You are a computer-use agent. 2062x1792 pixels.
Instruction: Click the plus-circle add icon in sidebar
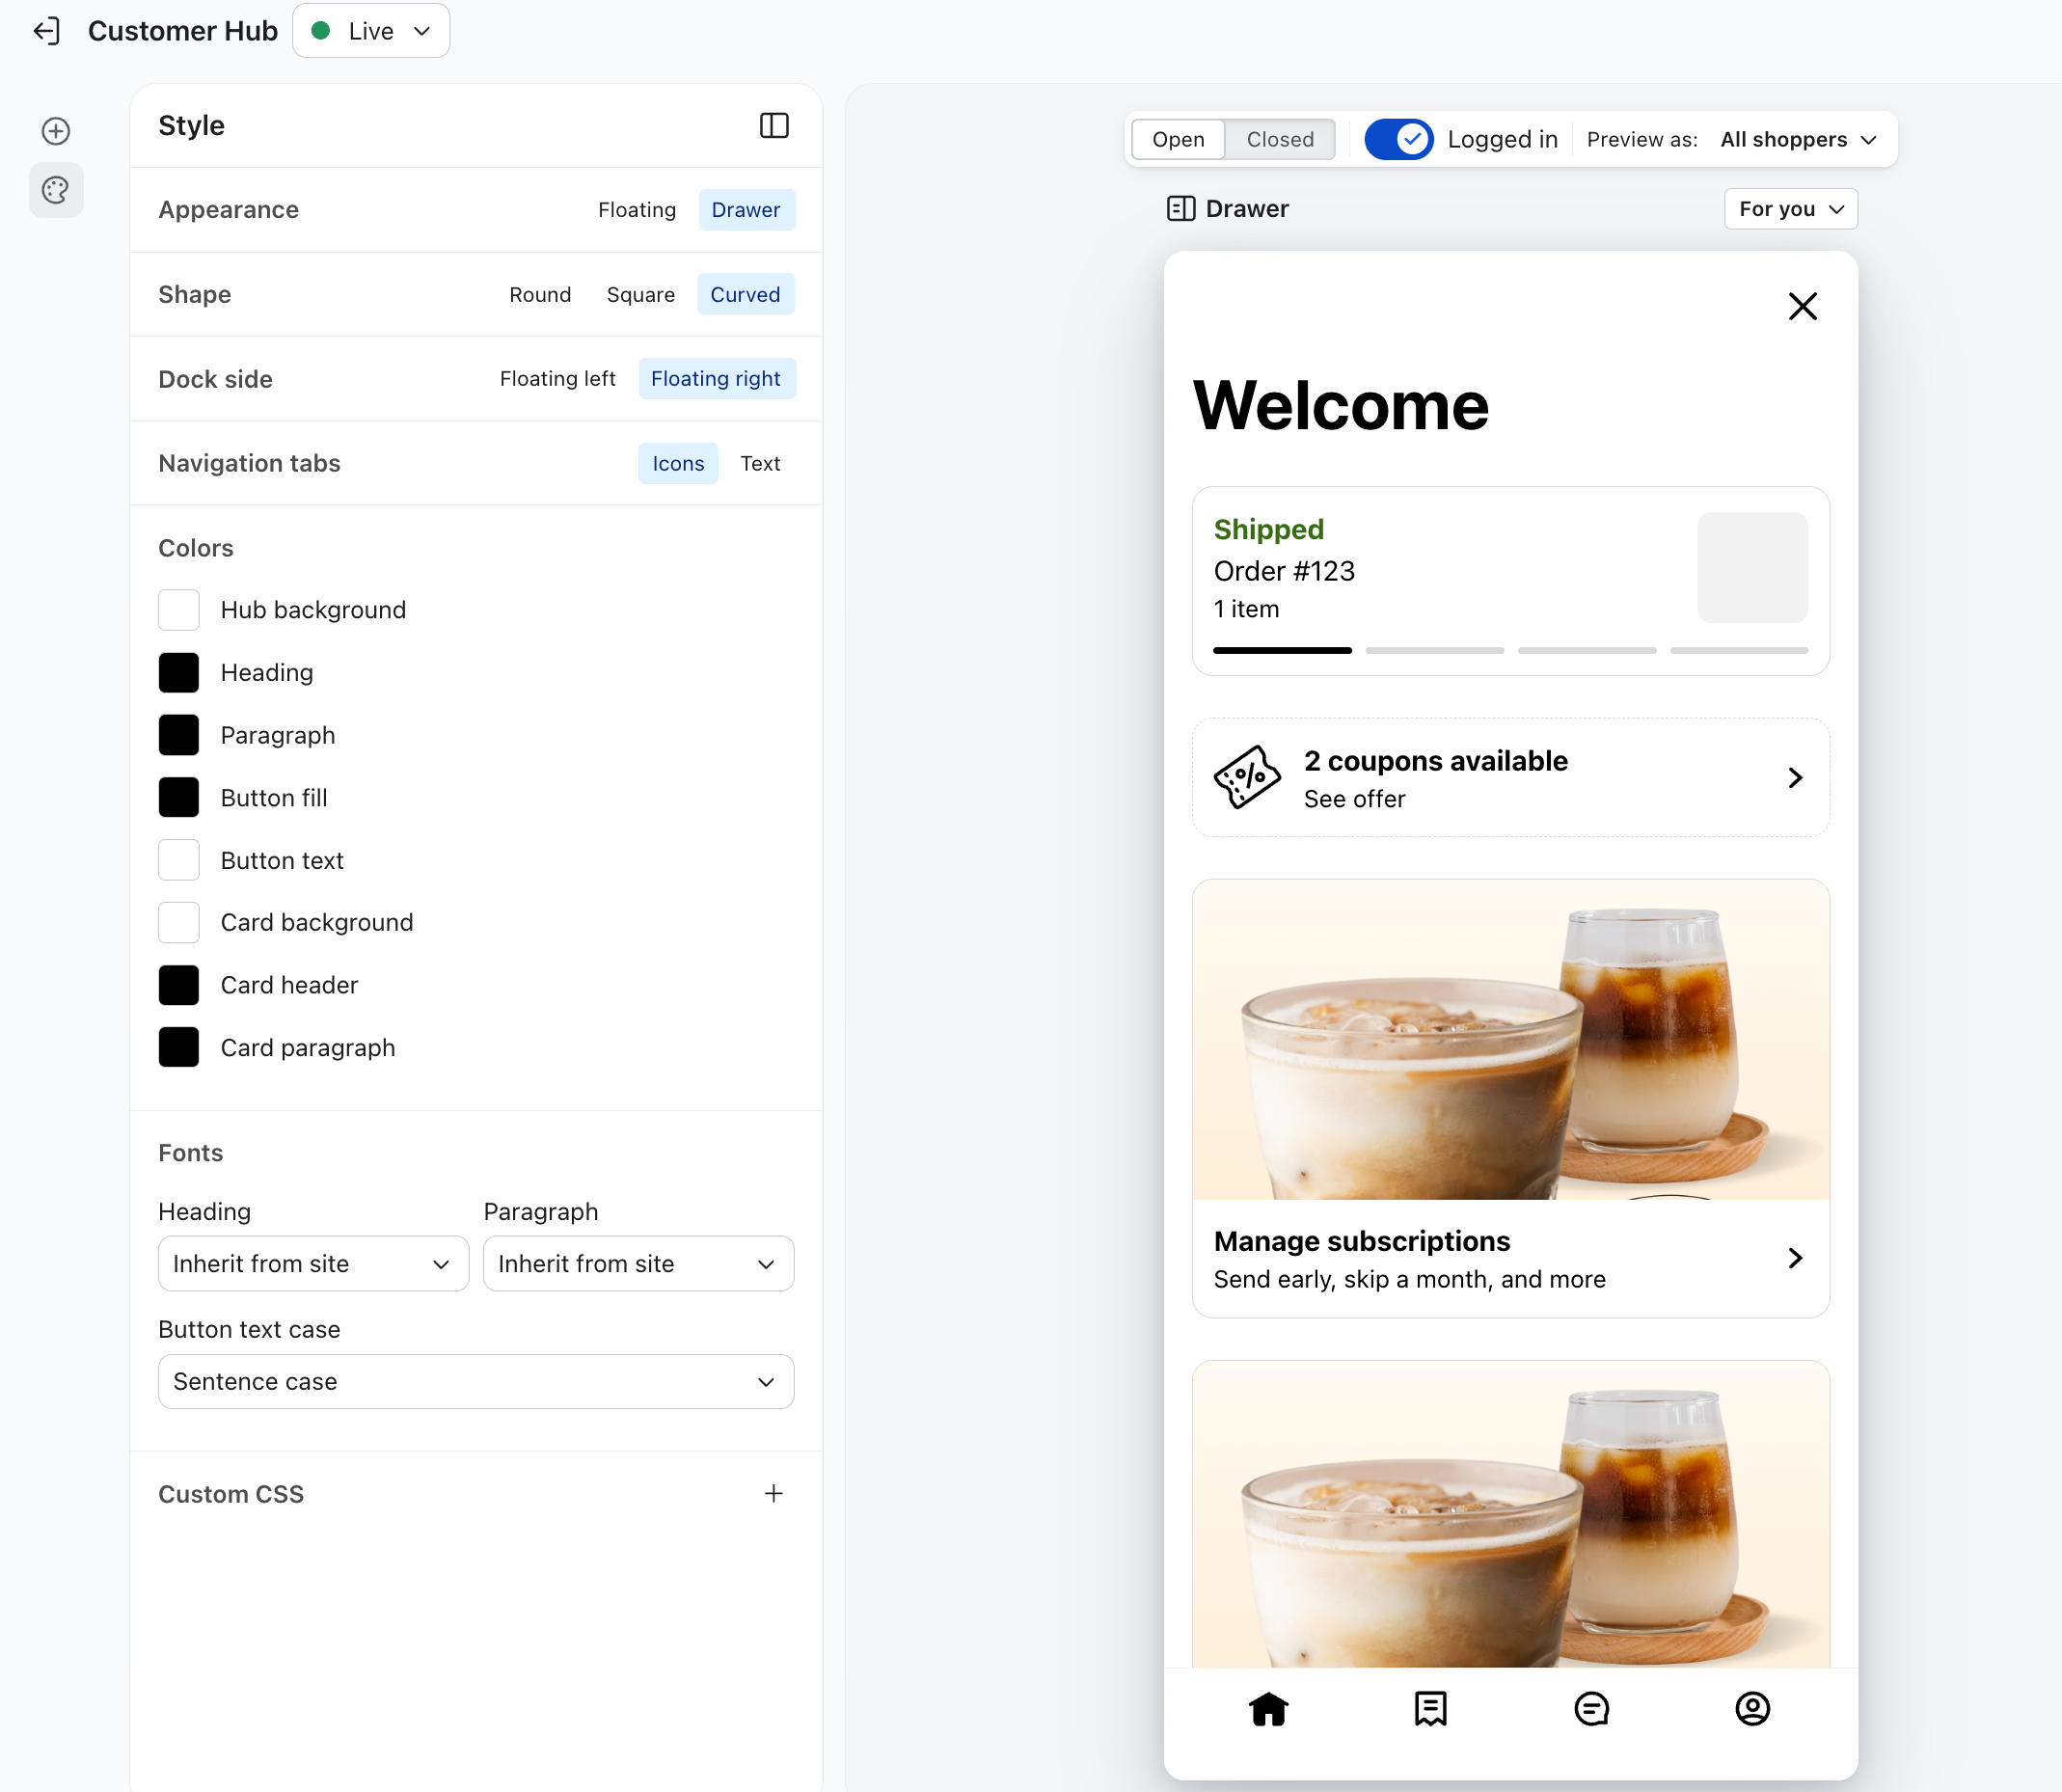56,131
